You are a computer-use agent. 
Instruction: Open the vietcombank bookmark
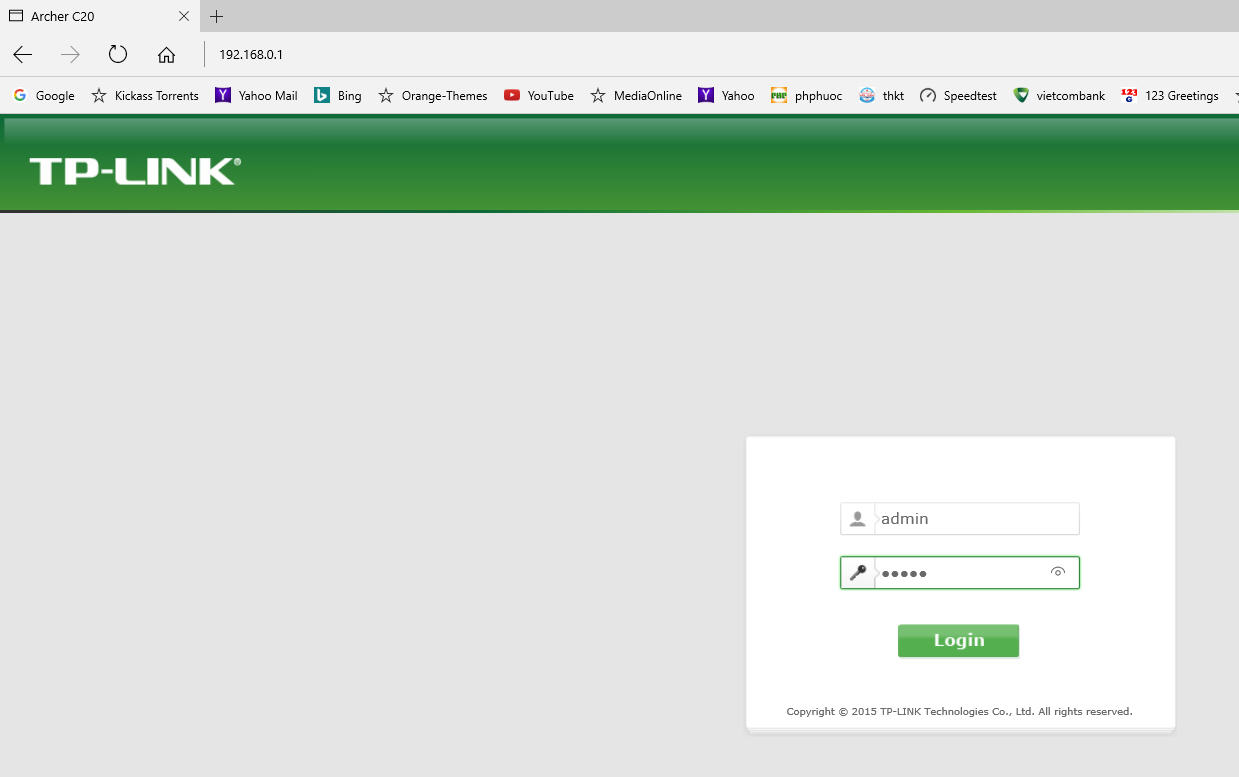[1059, 96]
